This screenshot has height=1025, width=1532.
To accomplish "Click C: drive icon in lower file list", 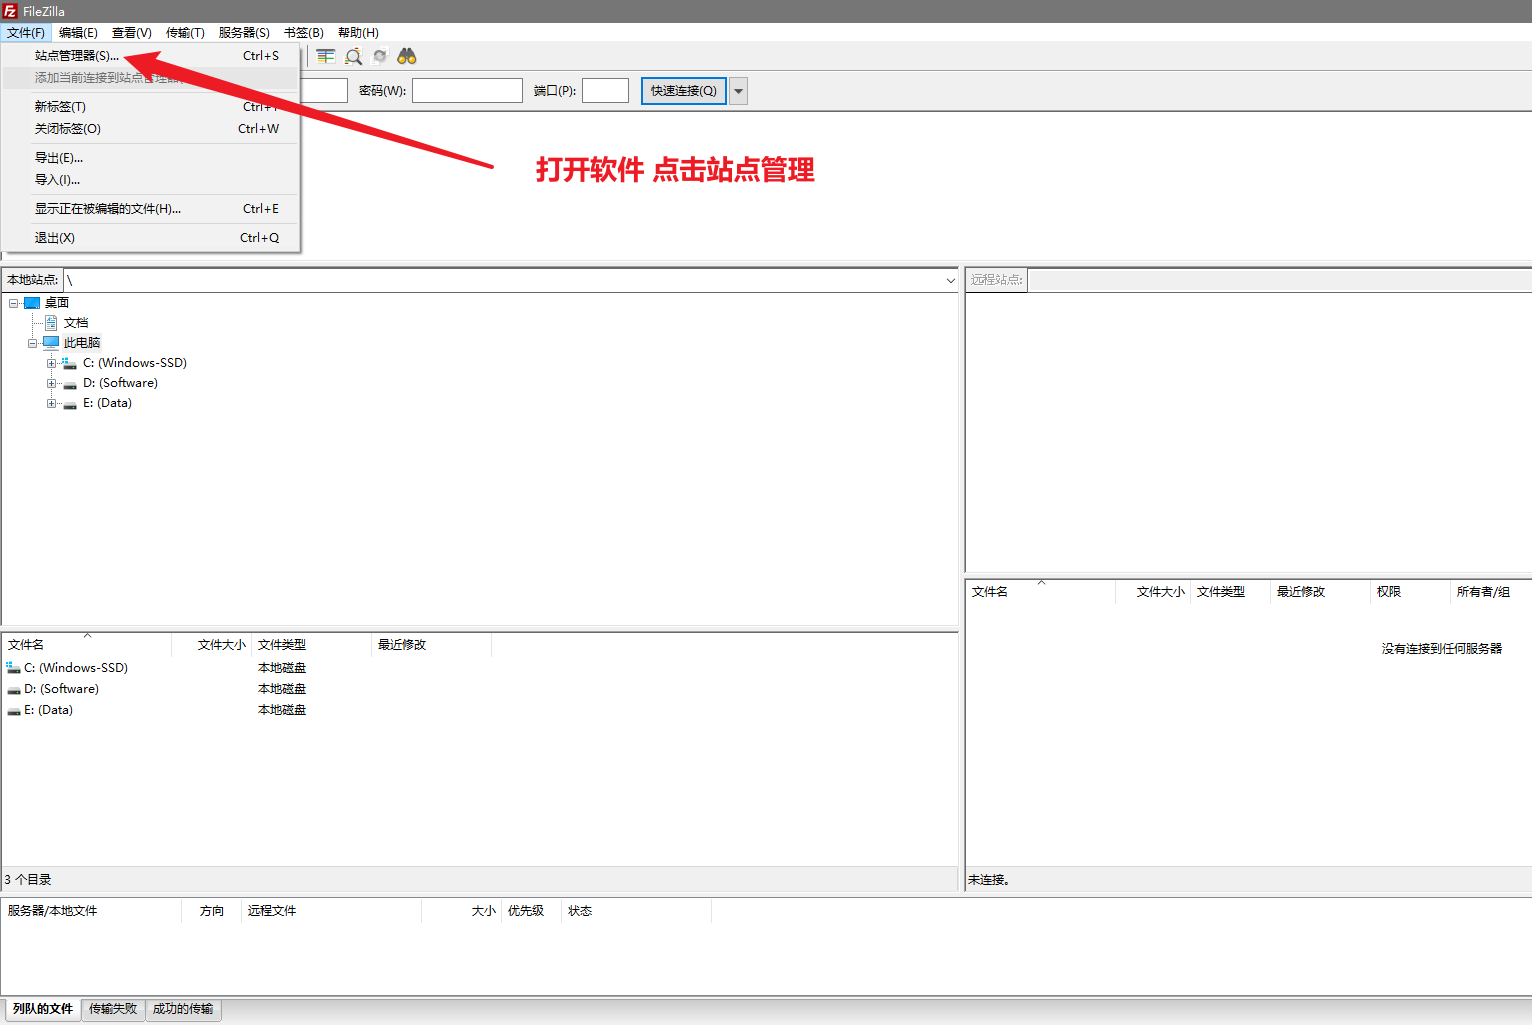I will [14, 668].
